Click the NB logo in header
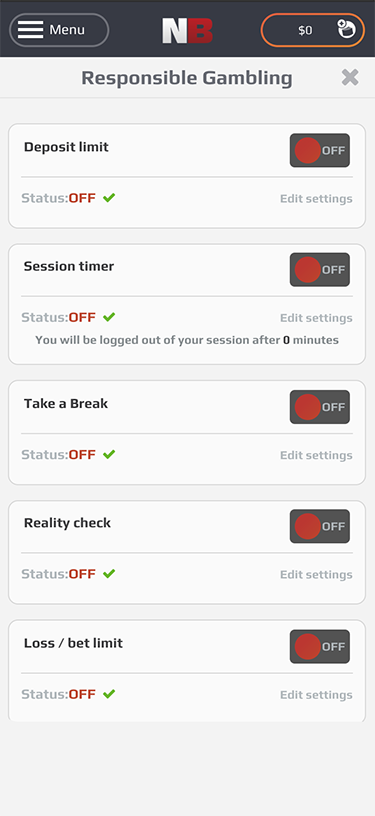This screenshot has width=375, height=816. (x=187, y=31)
